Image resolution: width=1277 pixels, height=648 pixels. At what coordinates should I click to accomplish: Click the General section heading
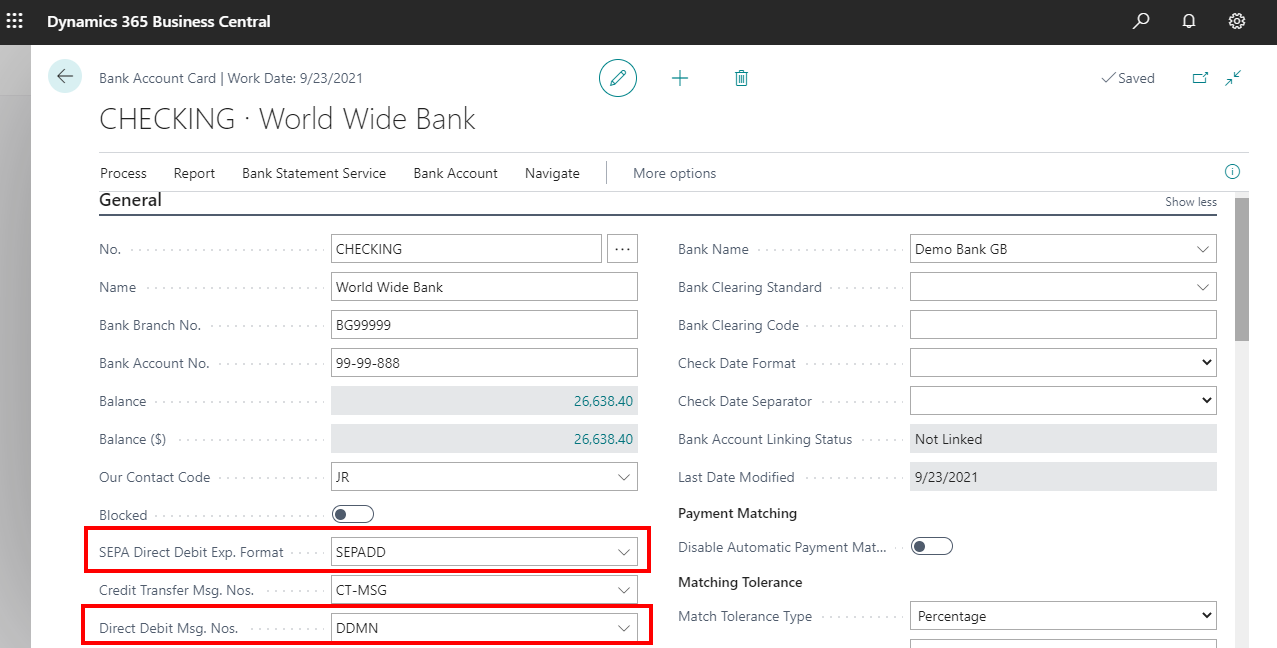click(130, 200)
